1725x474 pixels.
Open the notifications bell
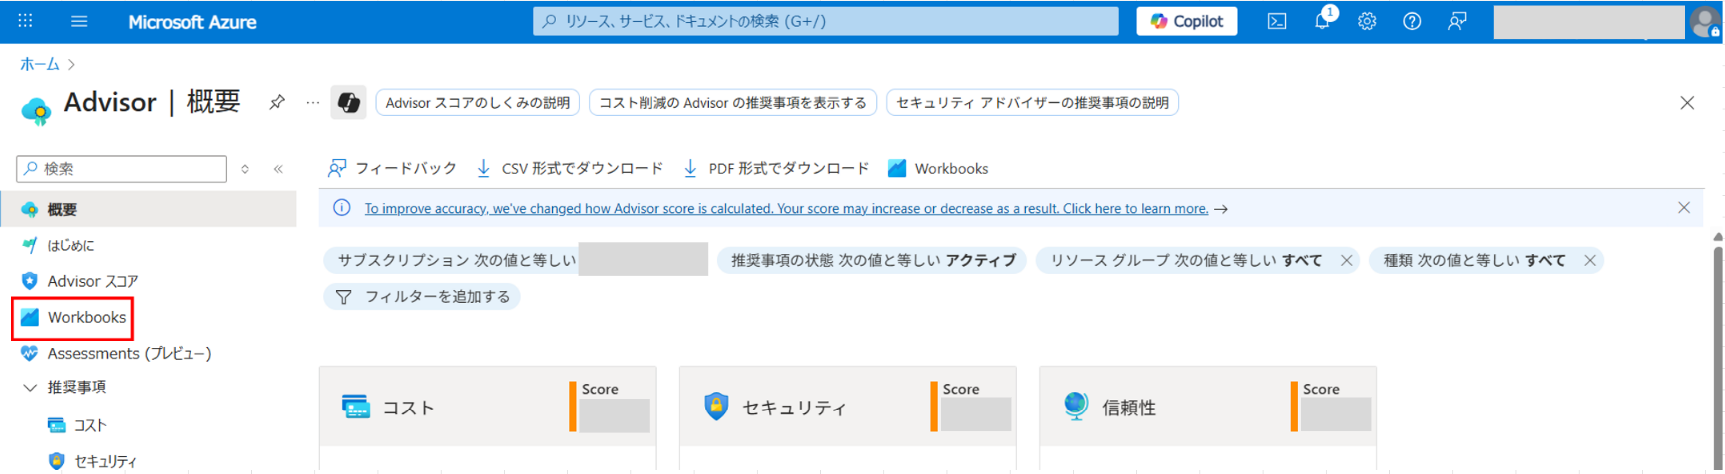pyautogui.click(x=1322, y=21)
